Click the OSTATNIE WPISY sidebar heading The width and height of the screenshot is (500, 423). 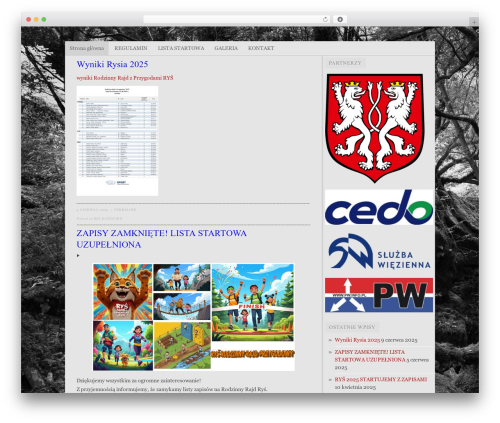click(x=352, y=327)
